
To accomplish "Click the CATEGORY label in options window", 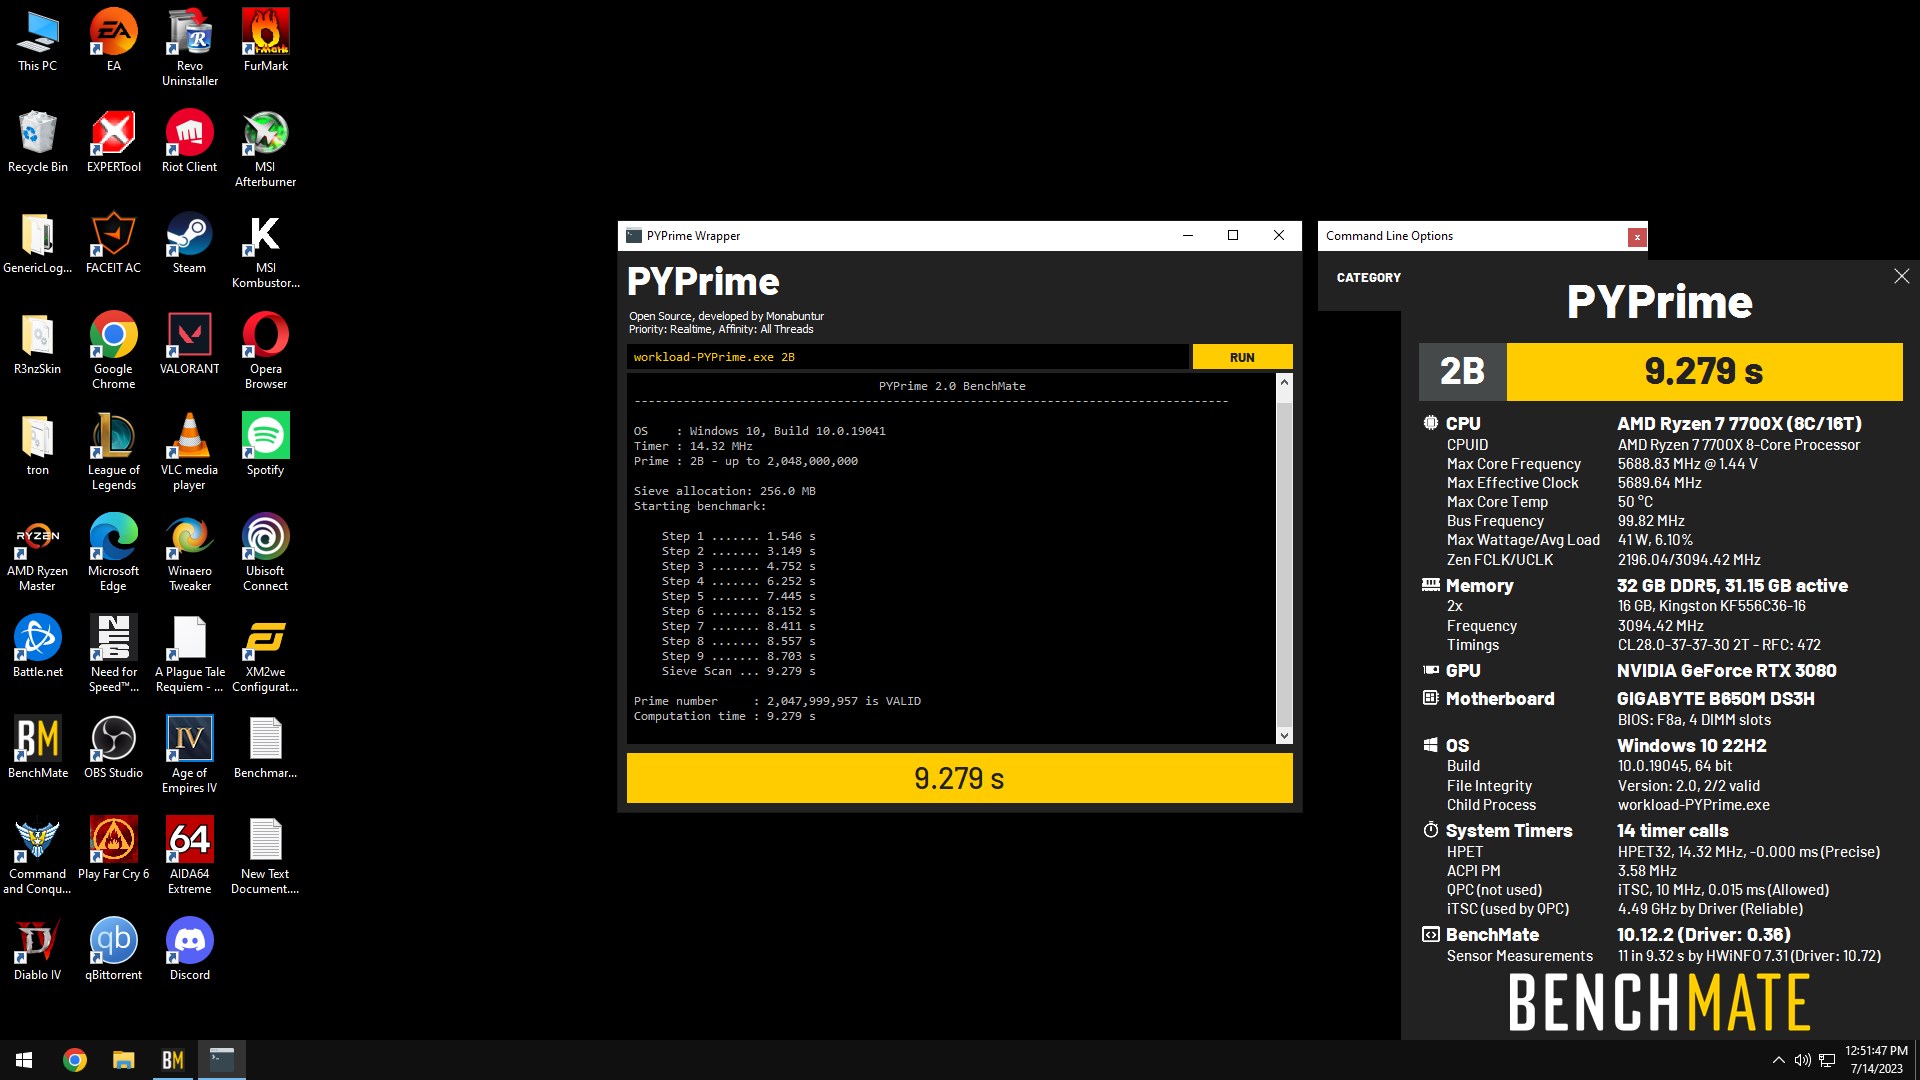I will pos(1368,278).
